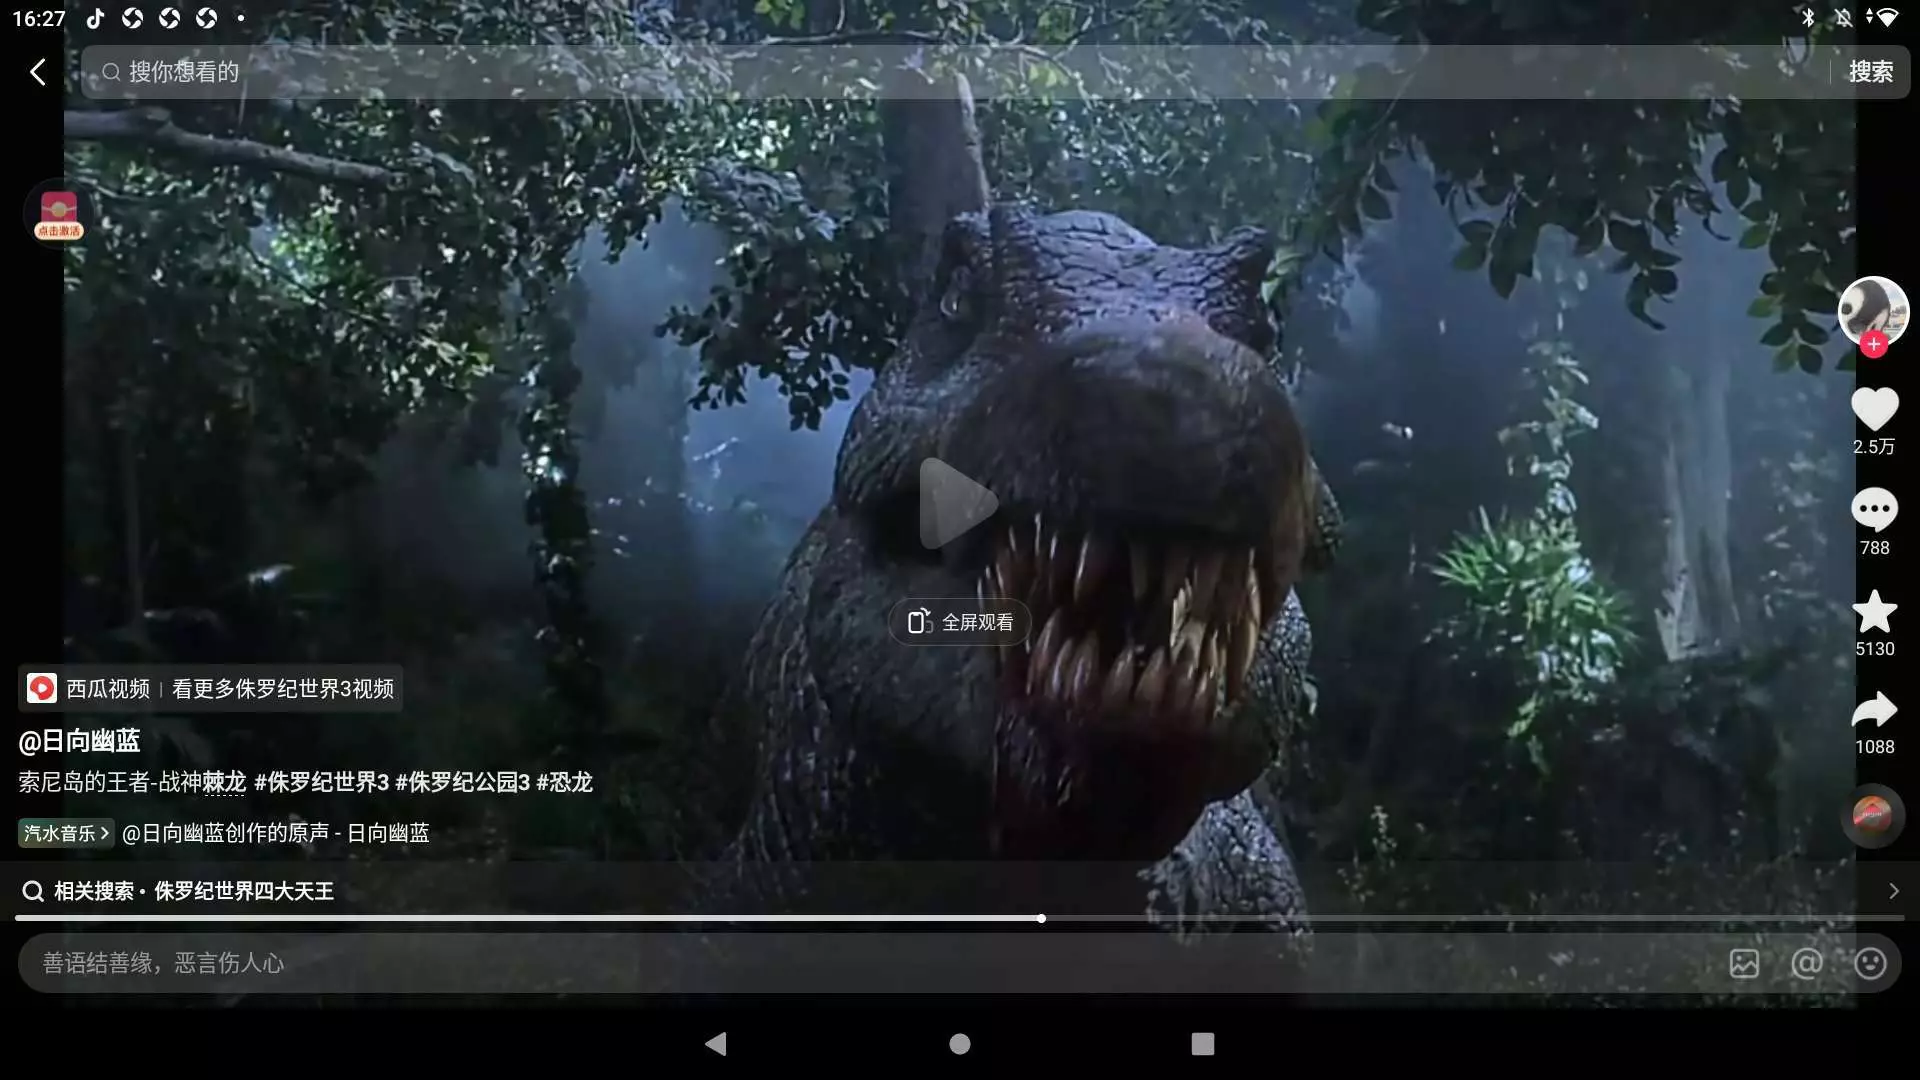Open the red envelope activation icon

(59, 214)
